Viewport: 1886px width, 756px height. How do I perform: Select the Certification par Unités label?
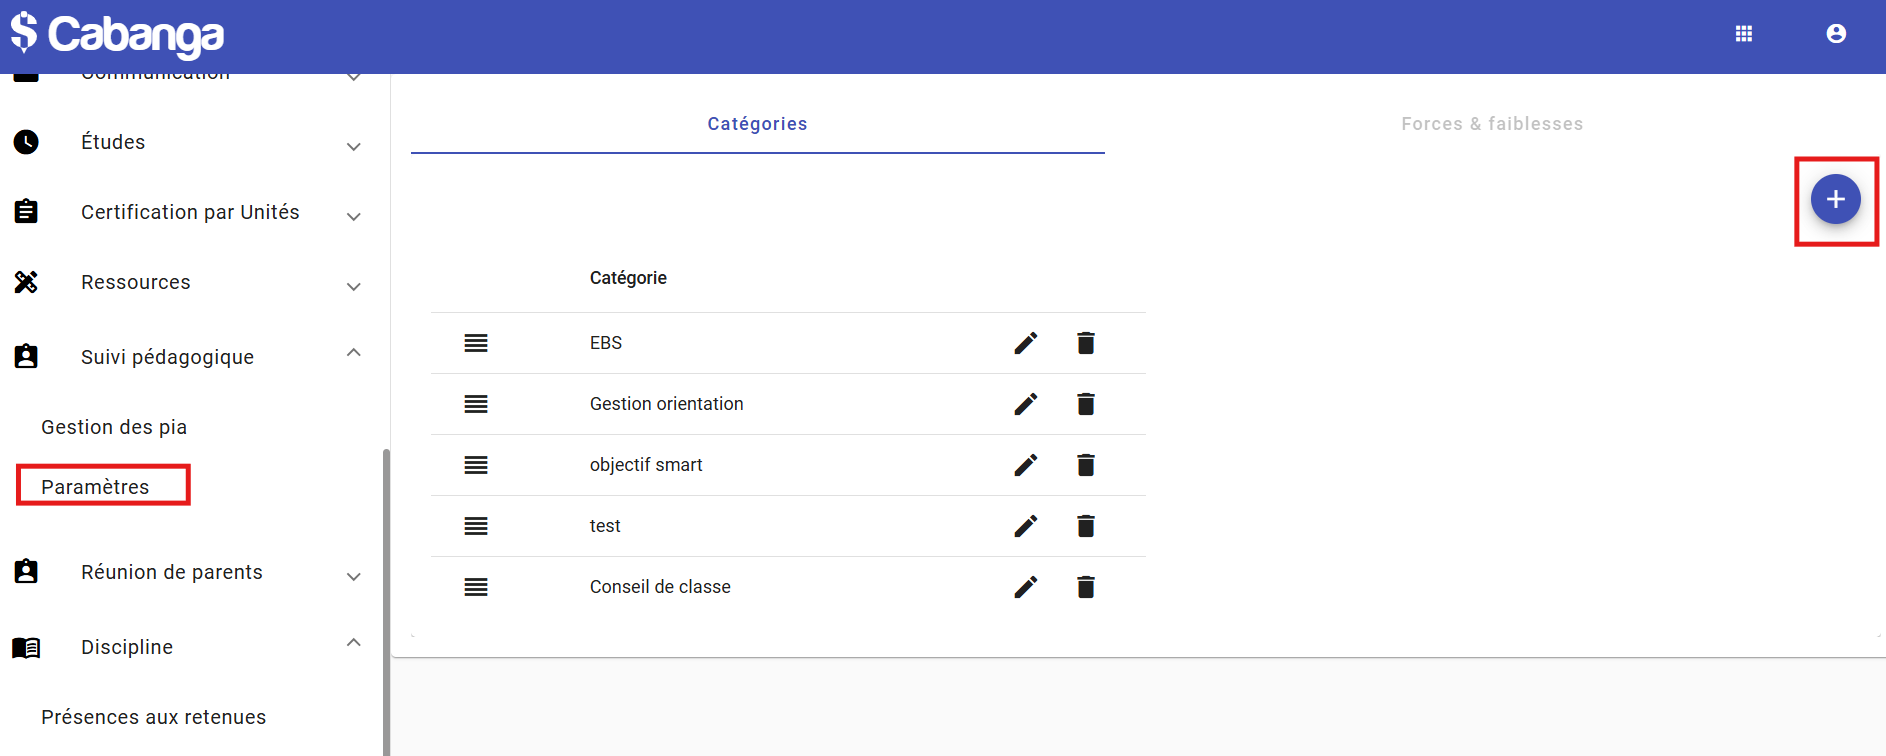(190, 212)
